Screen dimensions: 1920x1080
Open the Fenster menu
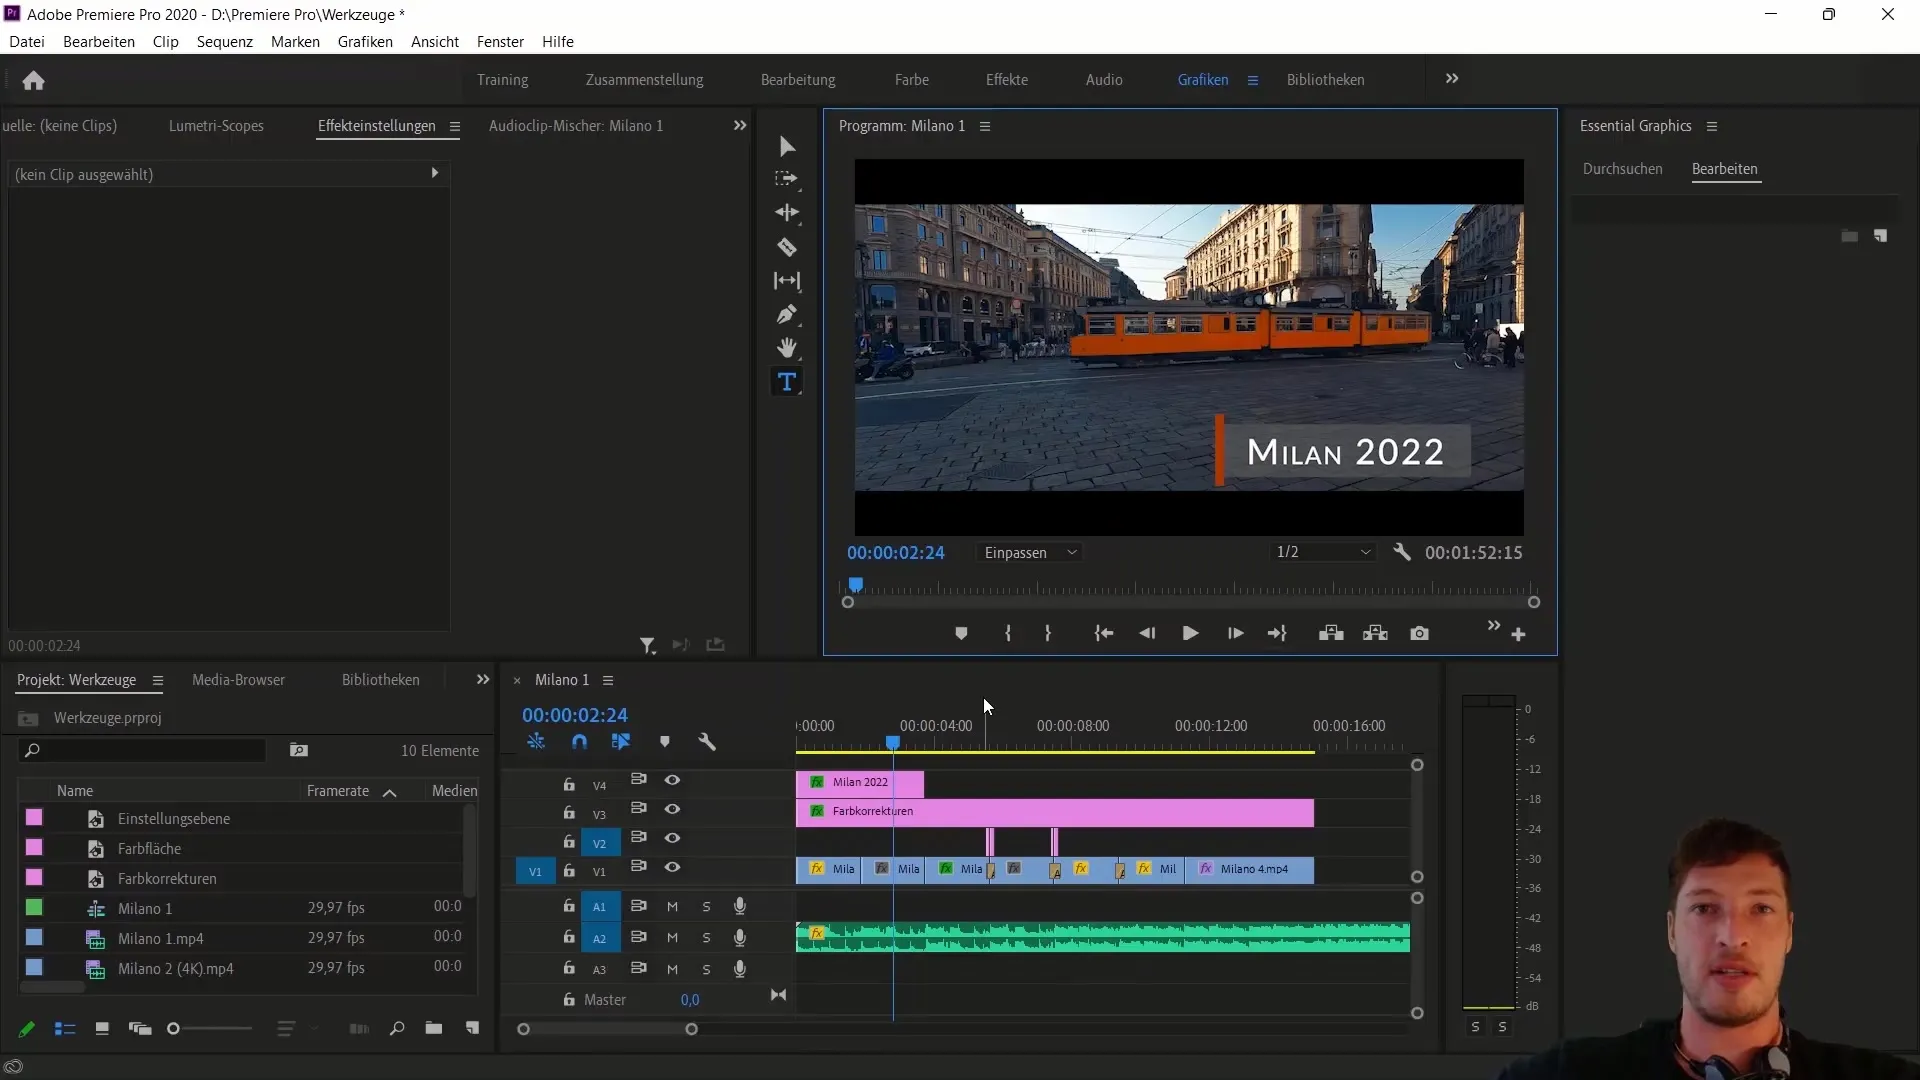point(500,42)
